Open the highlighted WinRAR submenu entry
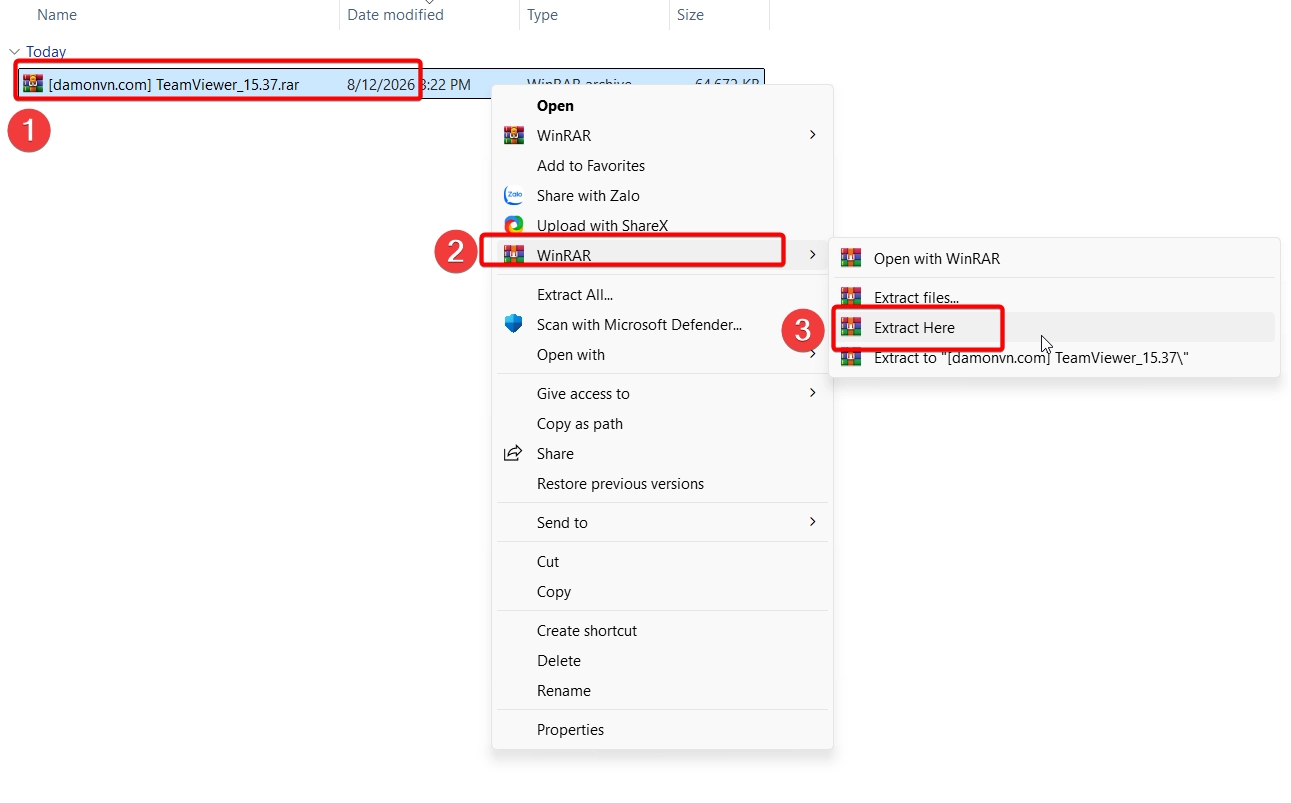Image resolution: width=1291 pixels, height=803 pixels. click(662, 255)
